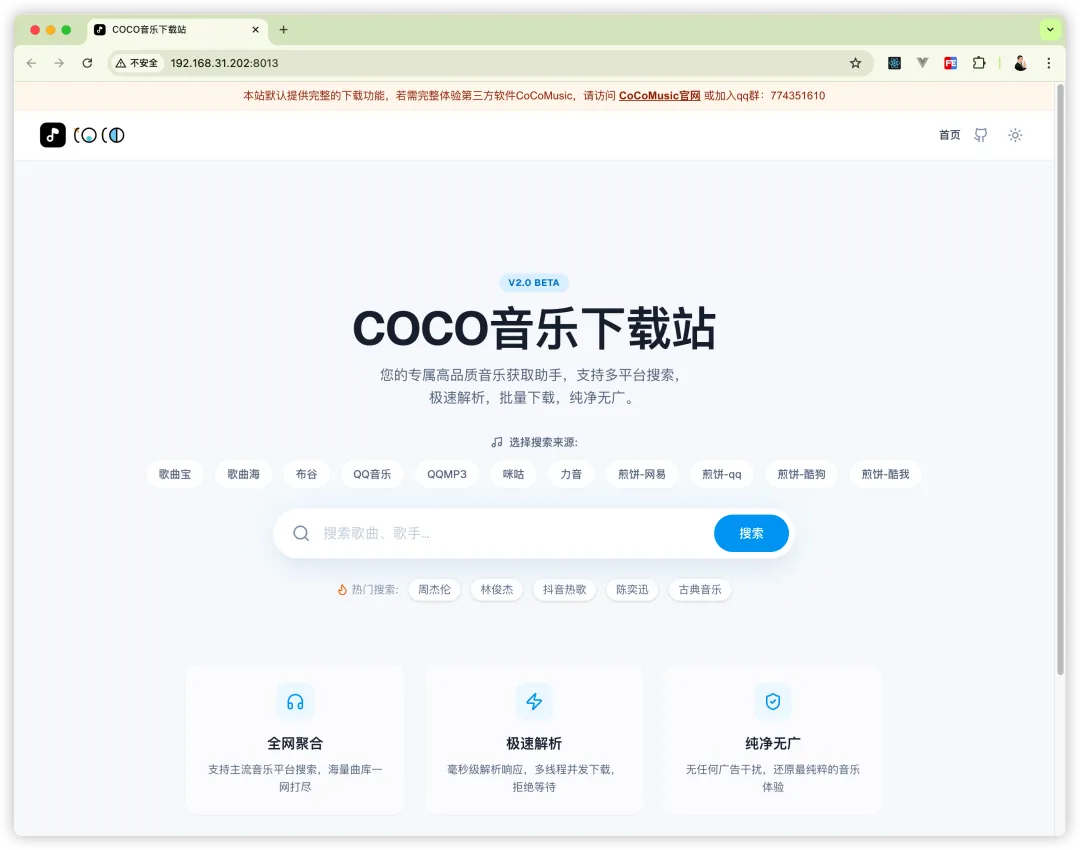Open the Vue devtools extension icon
Screen dimensions: 1080x850
click(922, 63)
